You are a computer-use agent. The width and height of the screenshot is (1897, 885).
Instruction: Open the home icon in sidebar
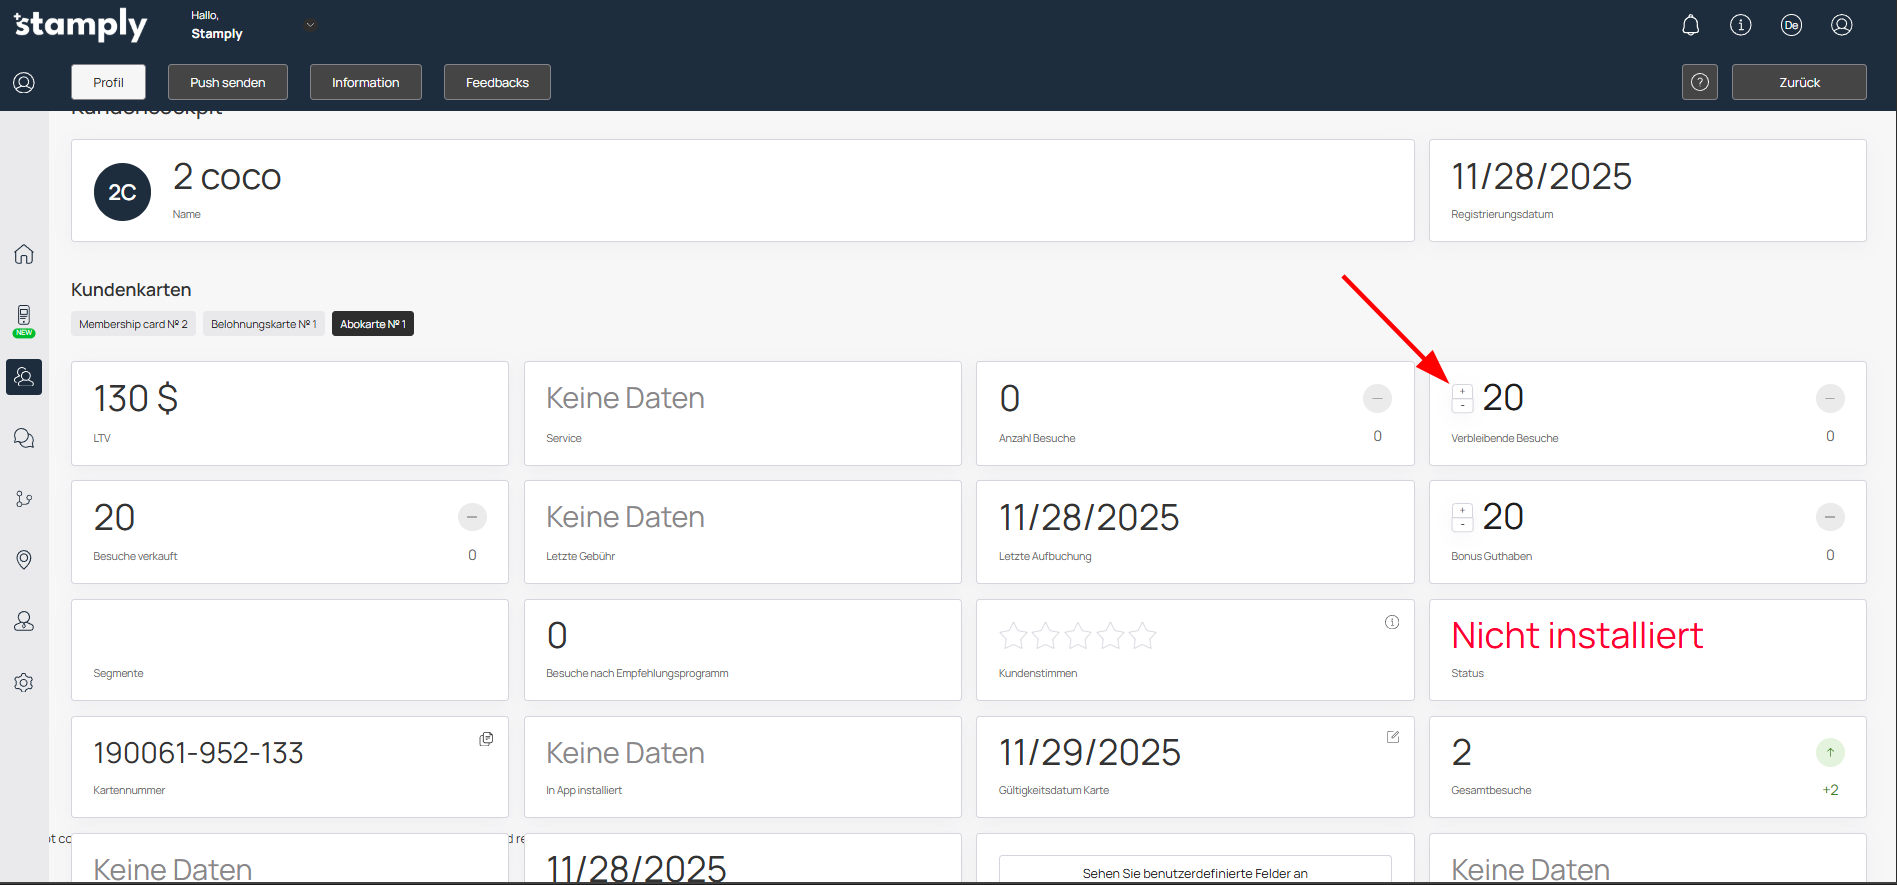[x=24, y=254]
